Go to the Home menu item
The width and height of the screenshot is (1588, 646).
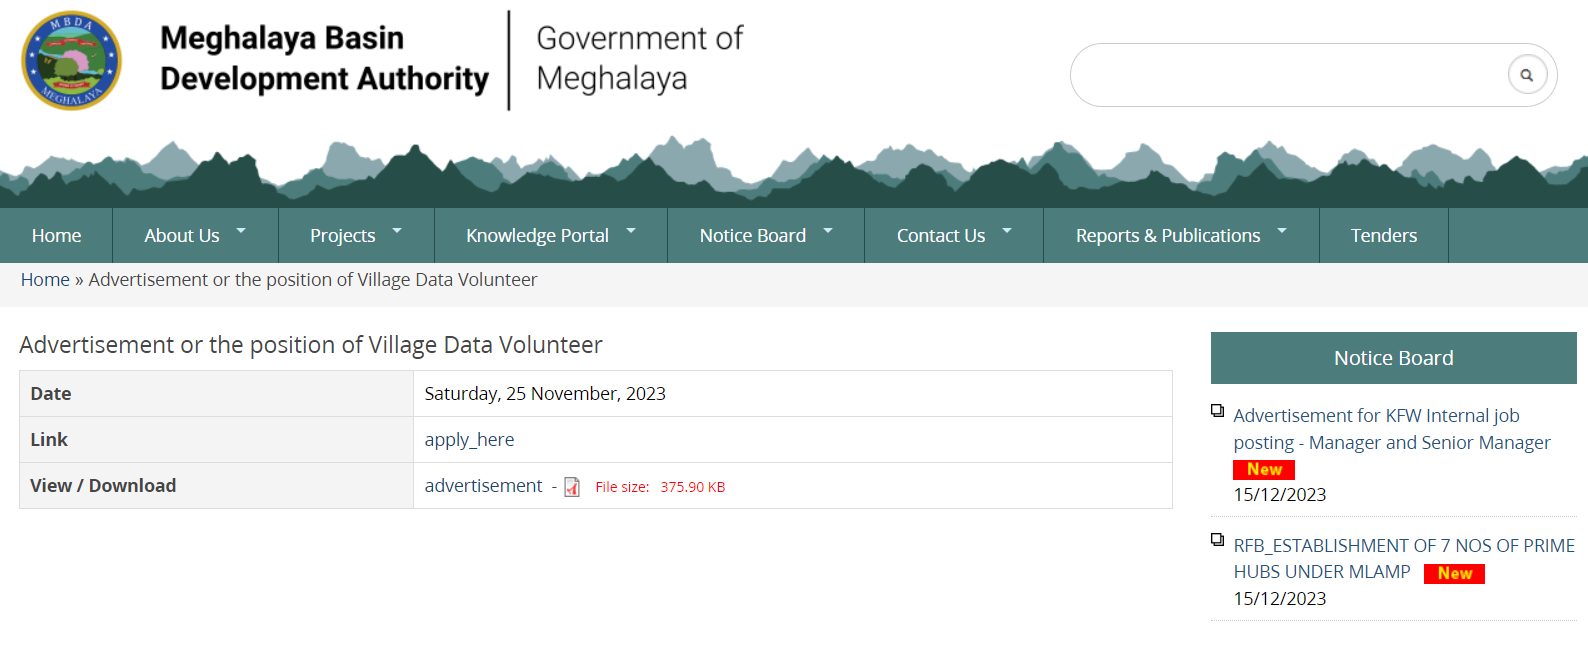pos(56,236)
